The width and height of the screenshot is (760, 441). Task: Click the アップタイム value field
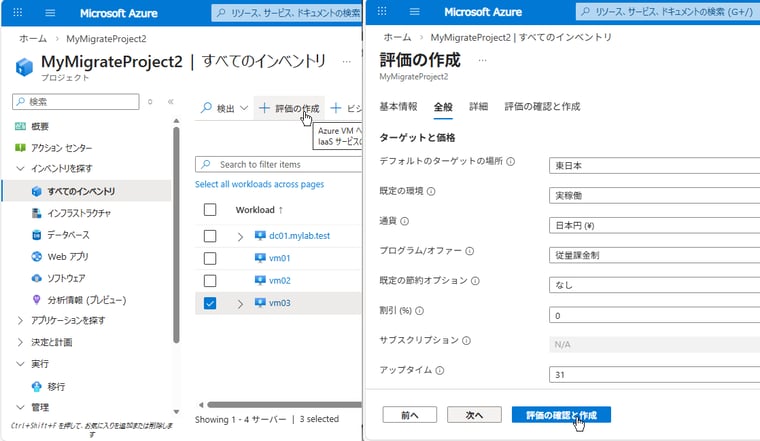click(x=654, y=375)
